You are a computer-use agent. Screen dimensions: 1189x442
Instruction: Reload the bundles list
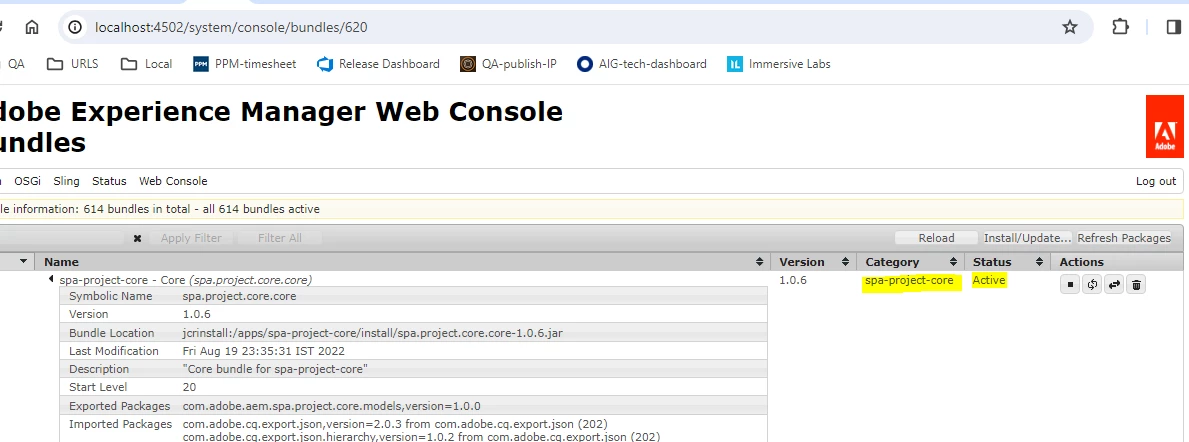(936, 238)
